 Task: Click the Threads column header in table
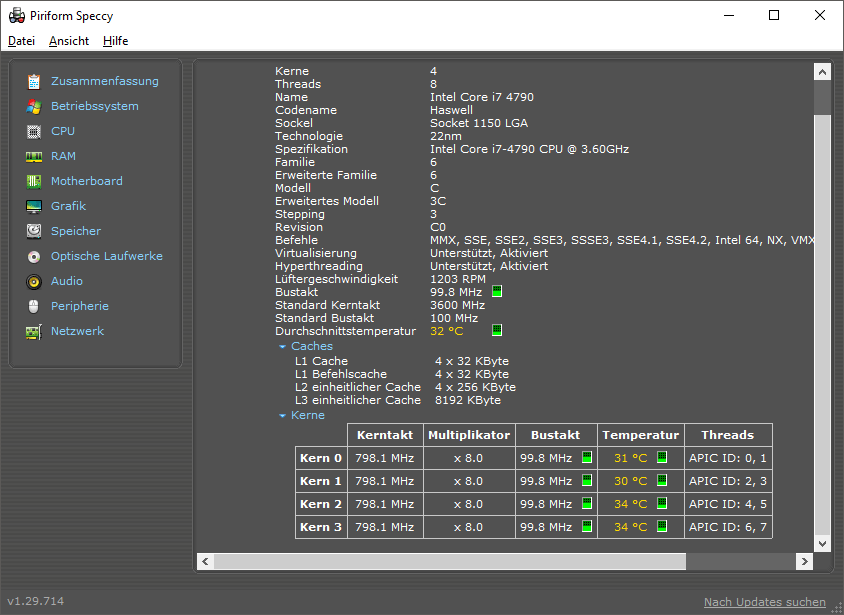728,435
